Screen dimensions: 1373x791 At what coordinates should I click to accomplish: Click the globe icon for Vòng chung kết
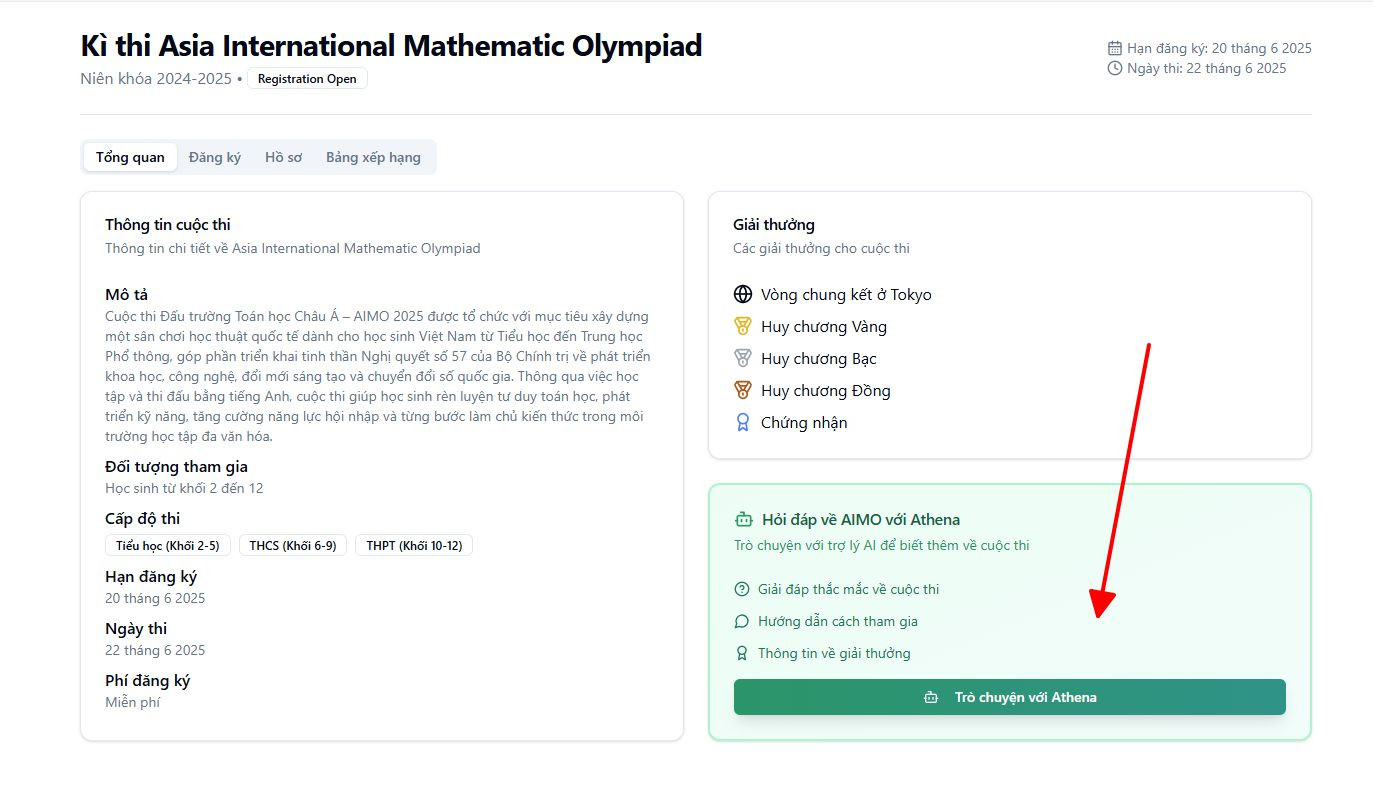tap(742, 294)
